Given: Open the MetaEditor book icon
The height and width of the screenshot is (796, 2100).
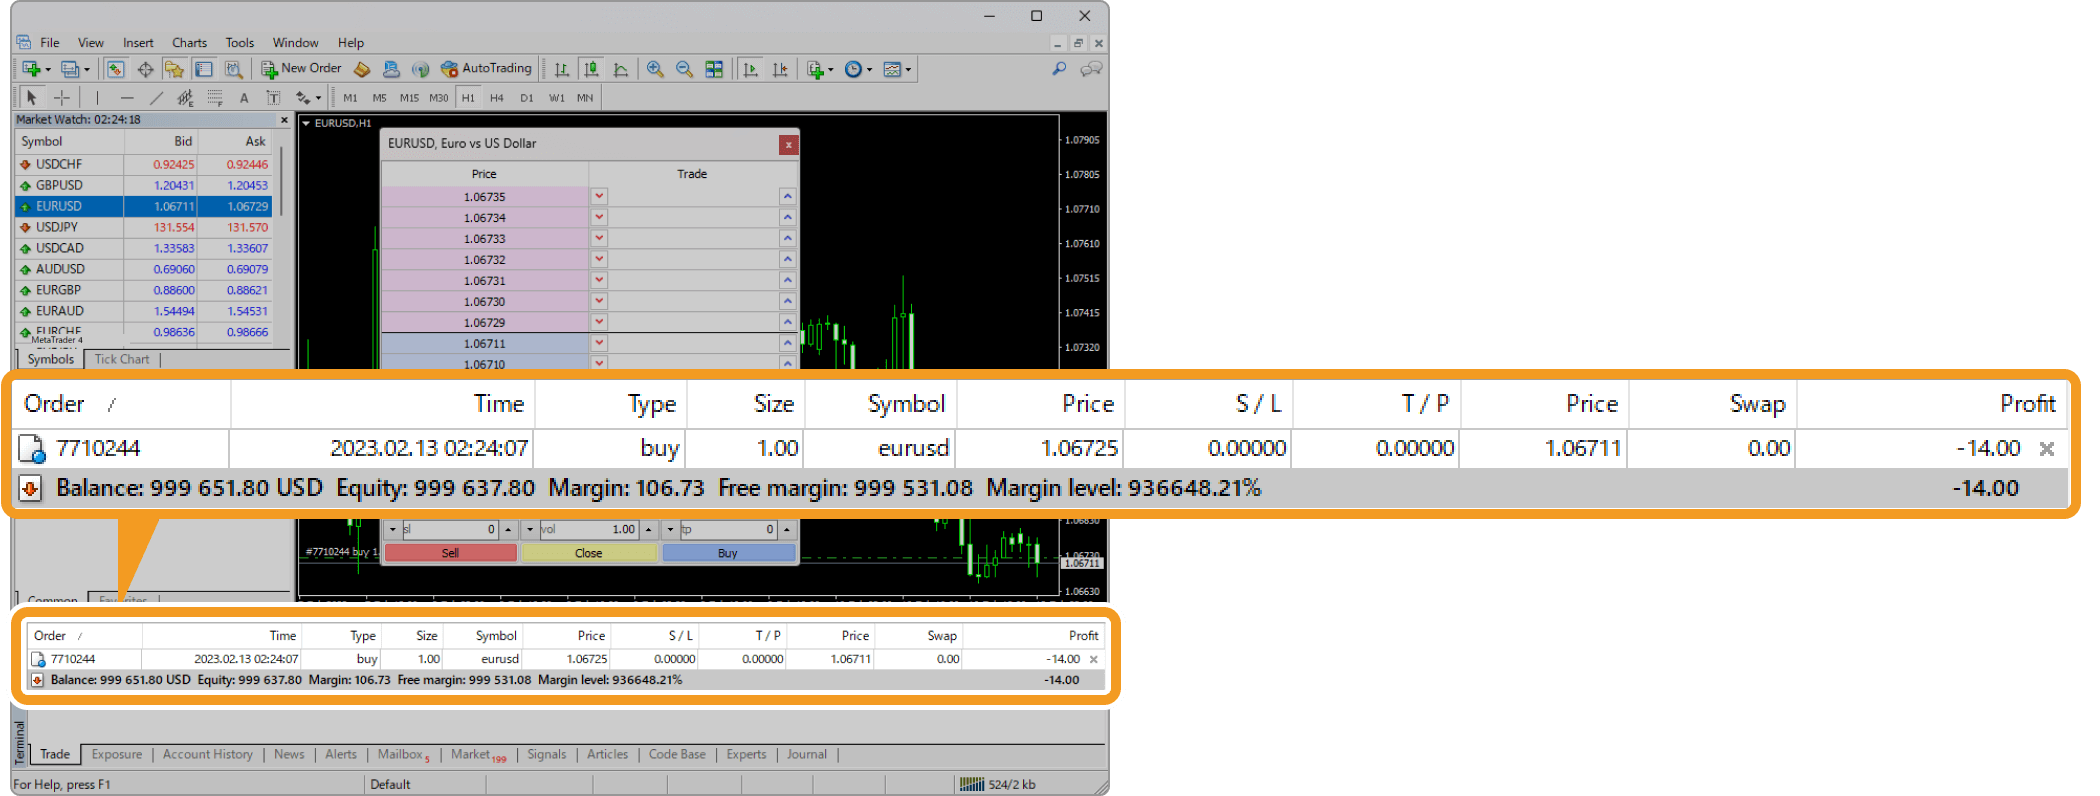Looking at the screenshot, I should [362, 69].
